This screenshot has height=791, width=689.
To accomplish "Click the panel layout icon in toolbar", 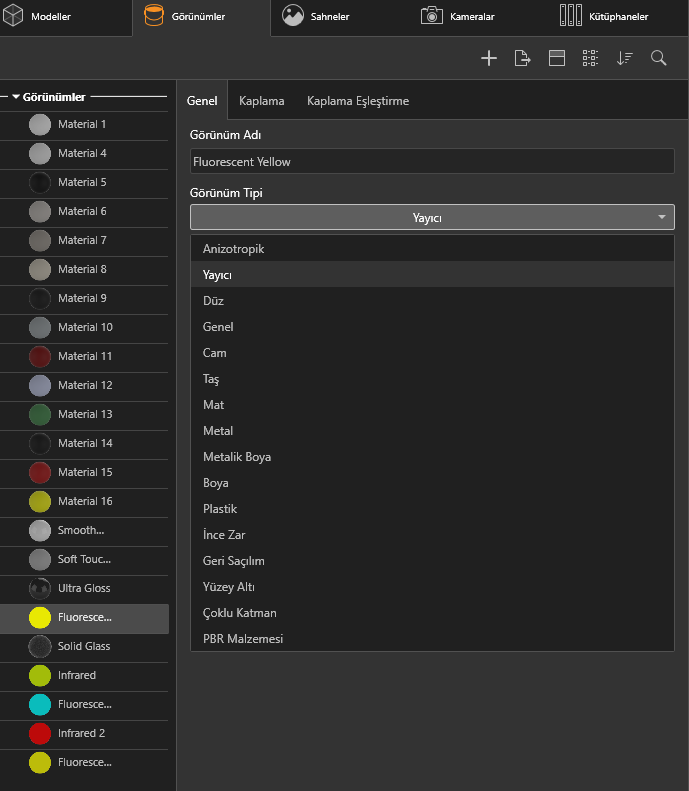I will point(557,59).
